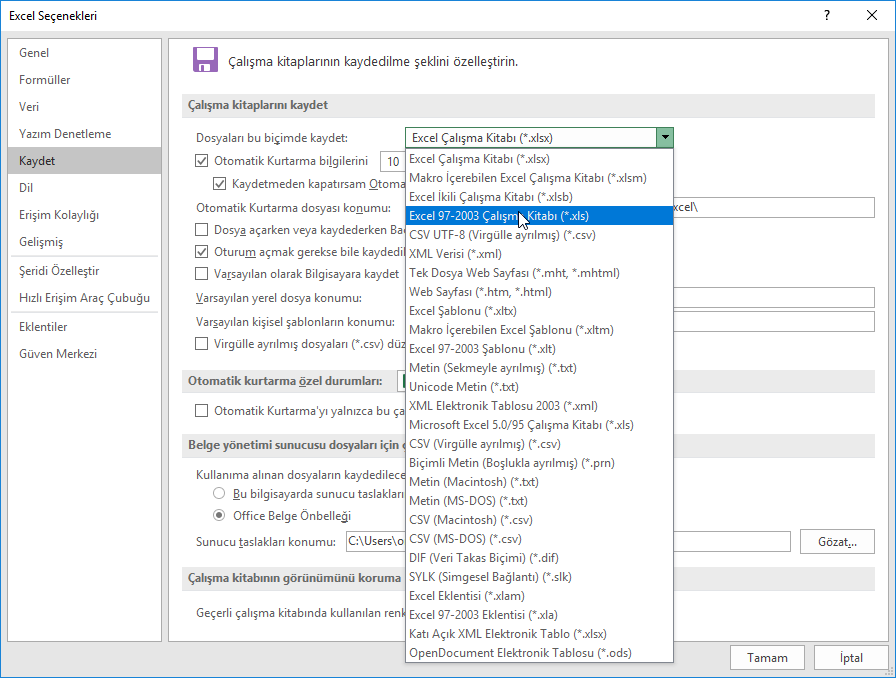Close the Excel Seçenekleri dialog

point(871,15)
